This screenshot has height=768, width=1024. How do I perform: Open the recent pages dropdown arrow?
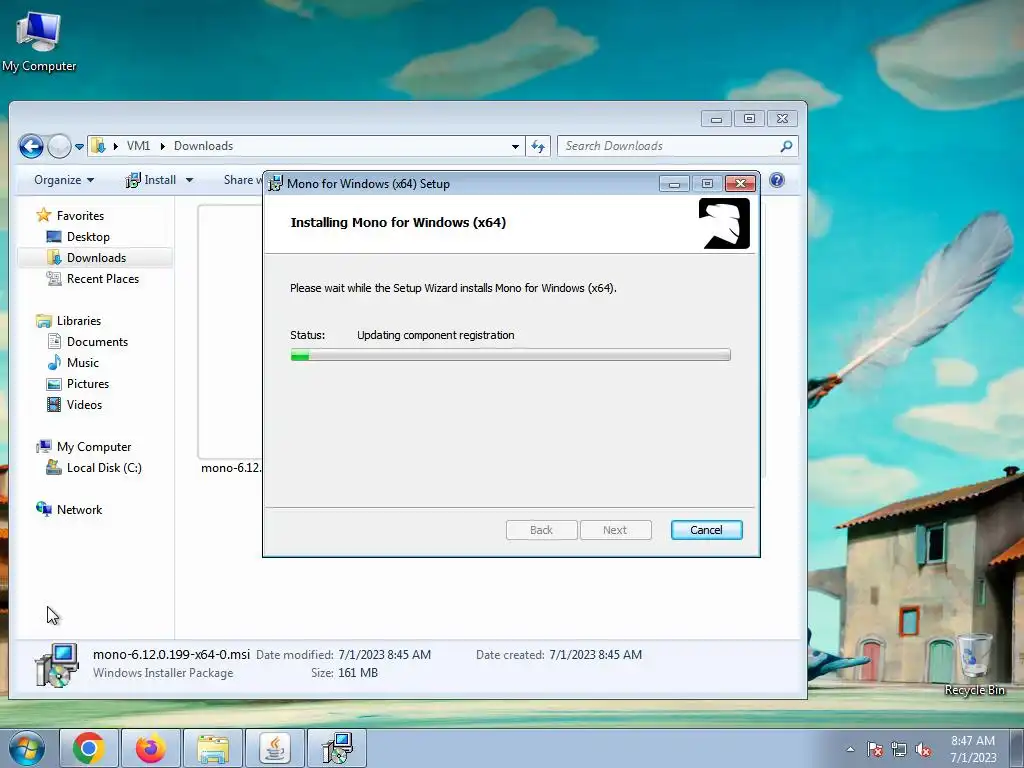click(80, 147)
